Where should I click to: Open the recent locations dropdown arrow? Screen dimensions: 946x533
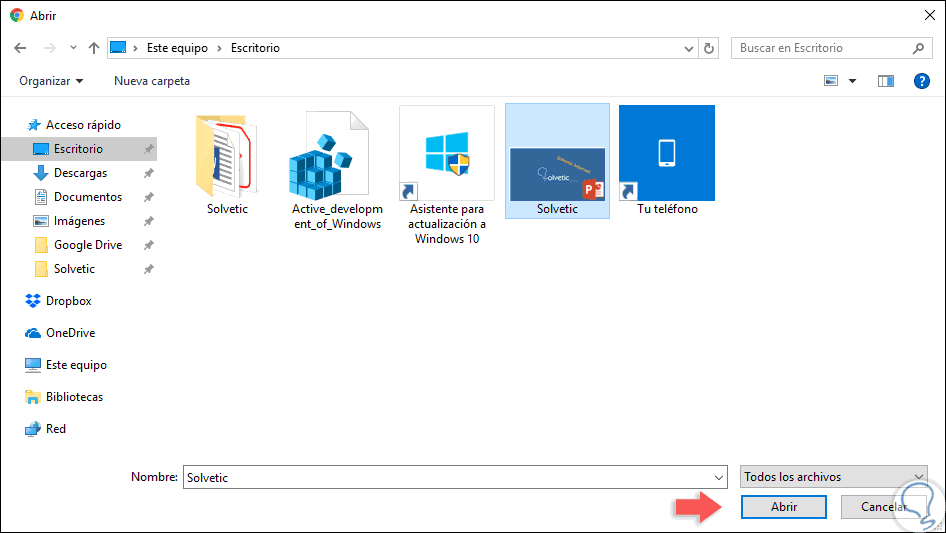(74, 48)
